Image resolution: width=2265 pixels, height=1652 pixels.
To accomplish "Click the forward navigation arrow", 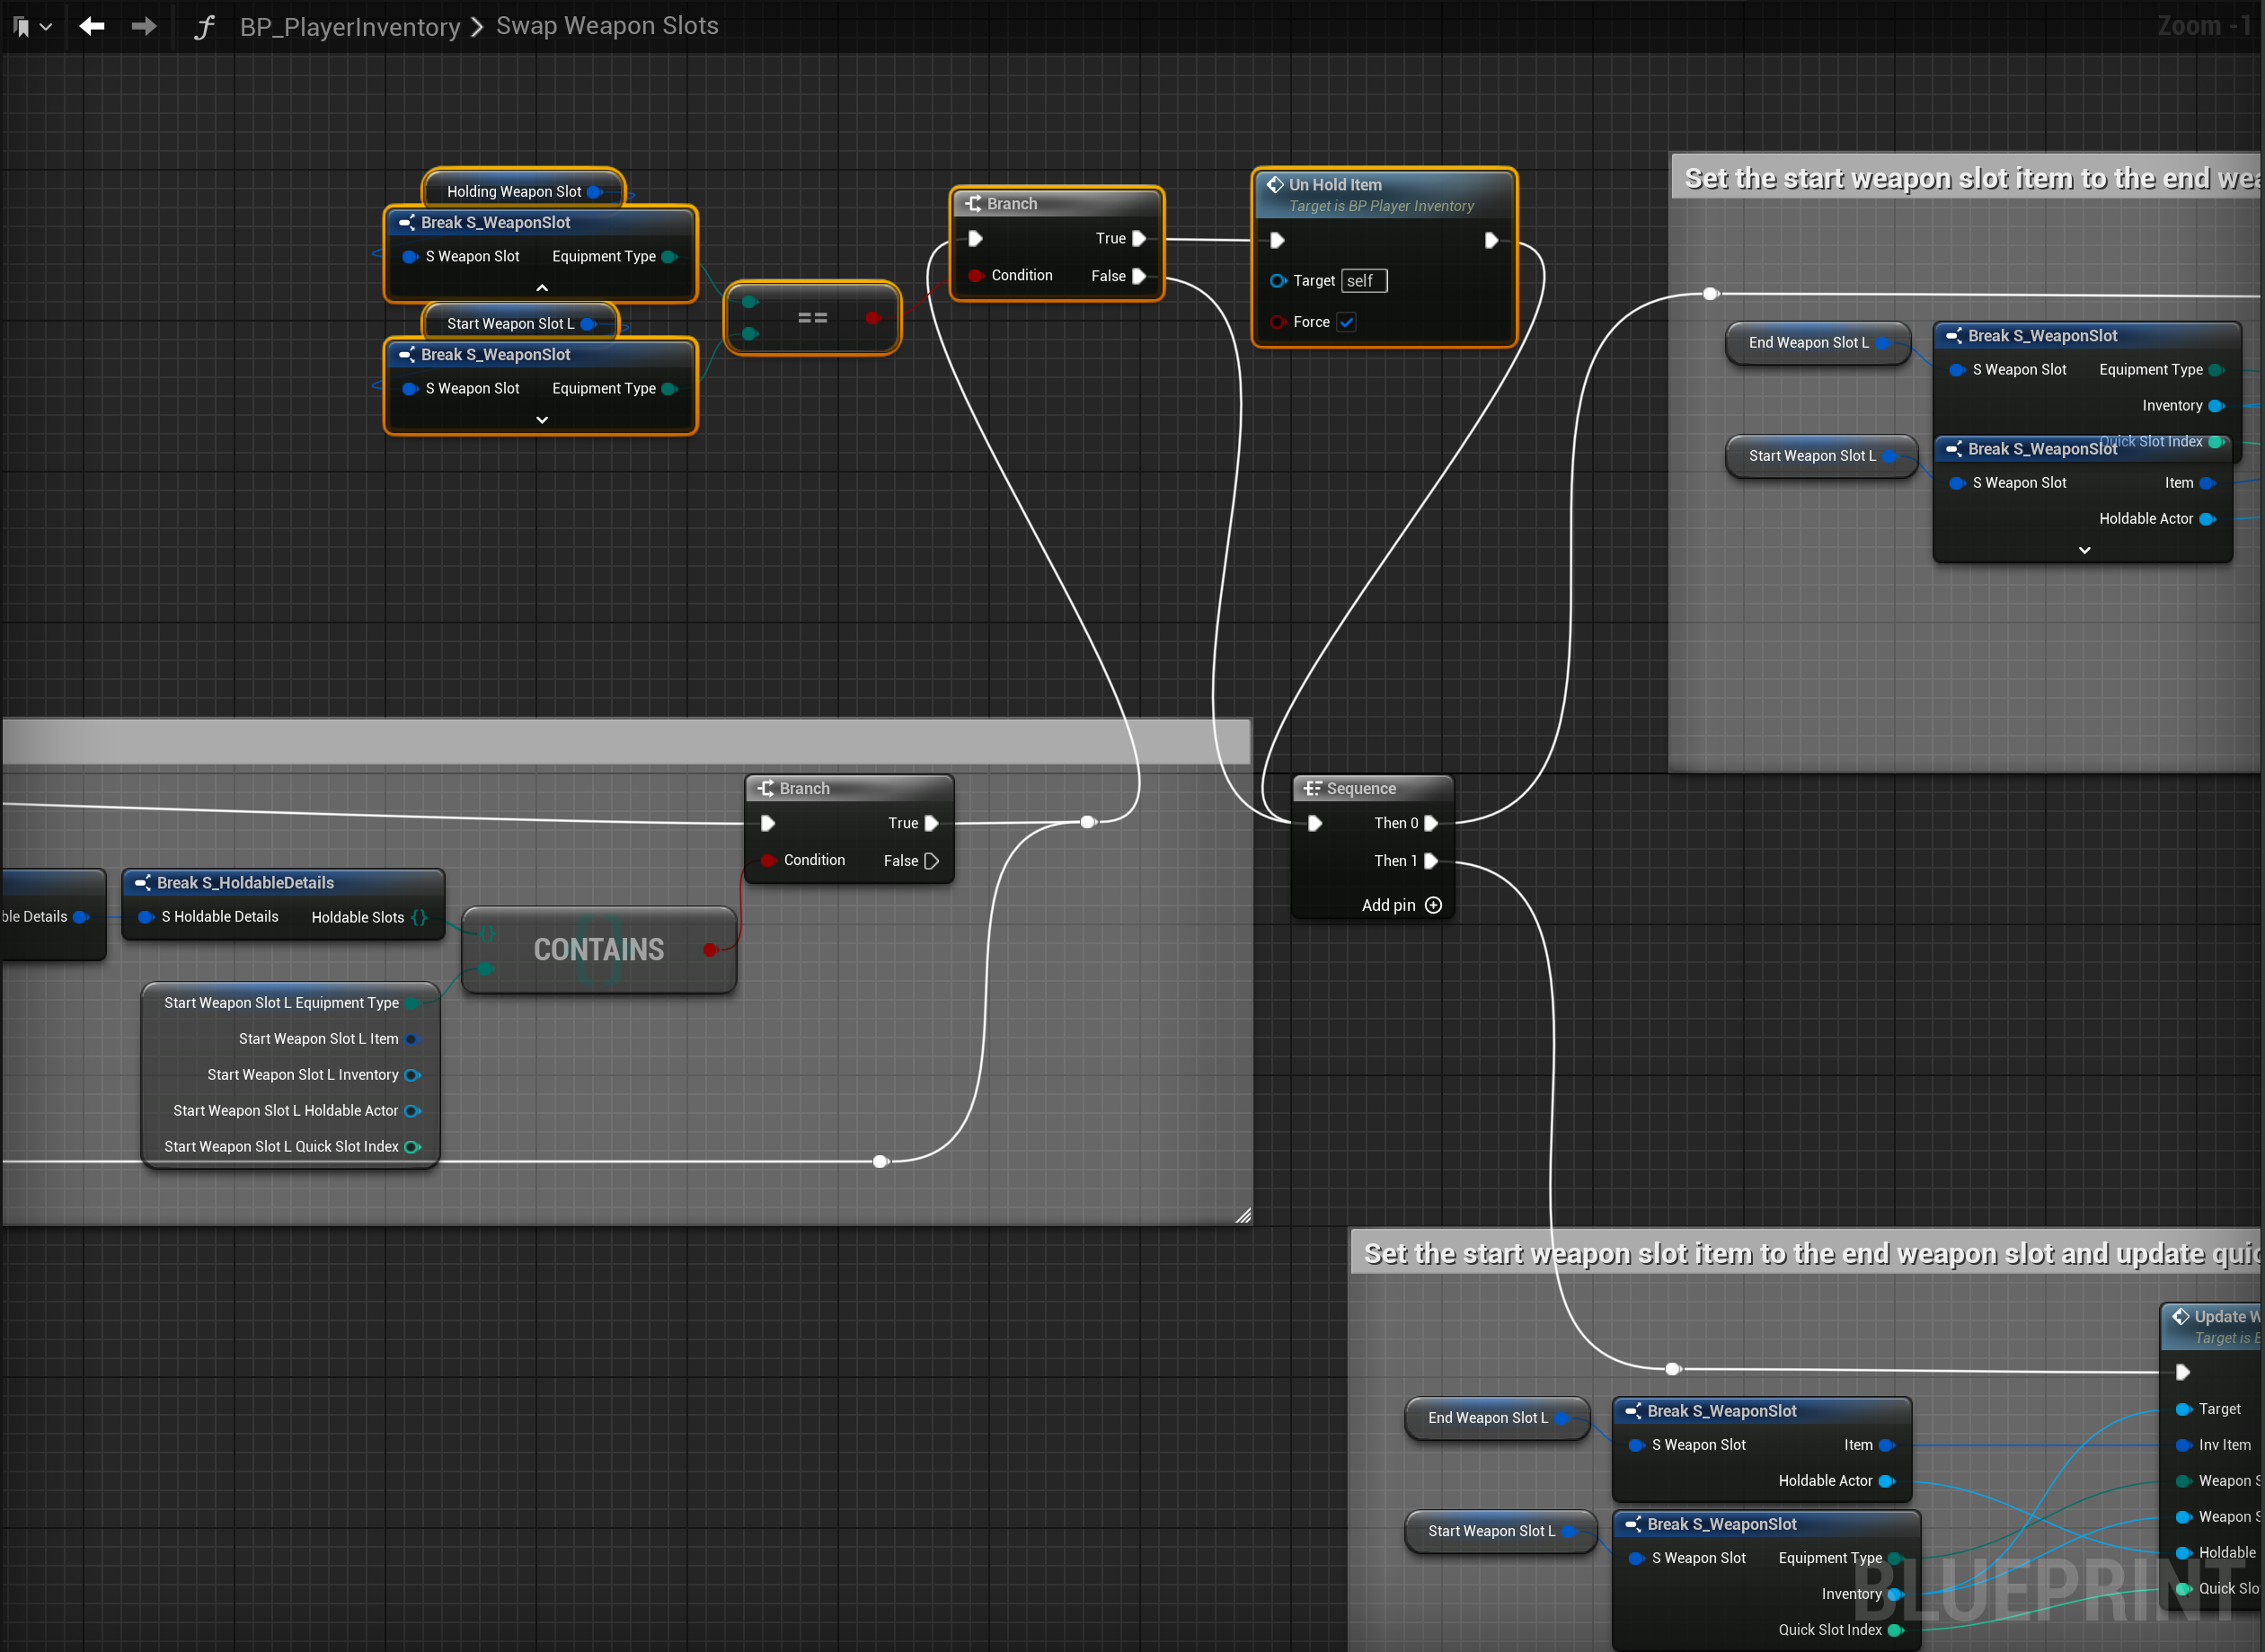I will click(144, 26).
